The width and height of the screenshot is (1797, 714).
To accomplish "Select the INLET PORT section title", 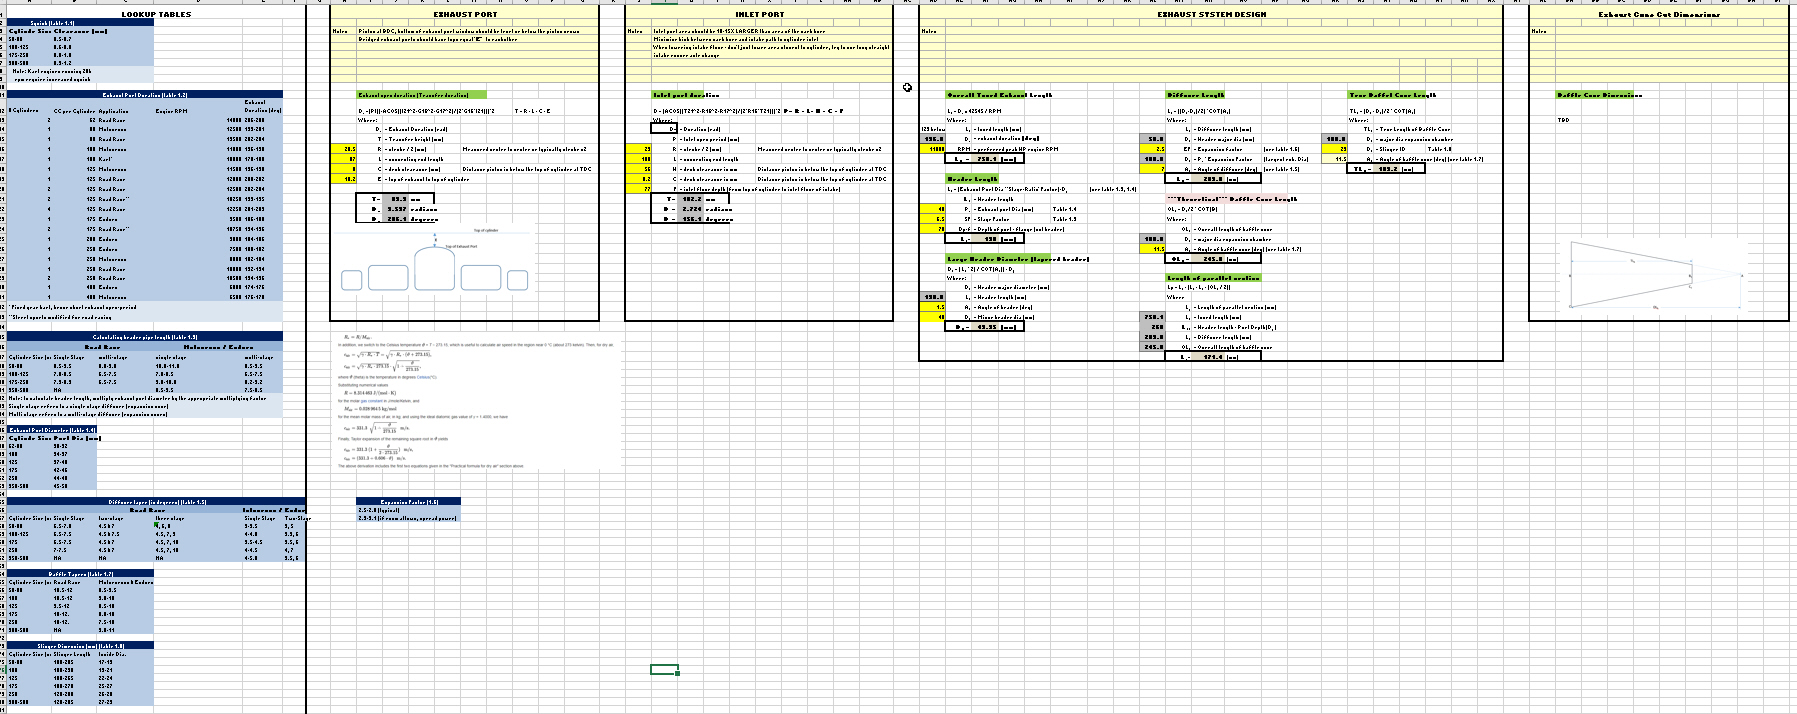I will [759, 14].
